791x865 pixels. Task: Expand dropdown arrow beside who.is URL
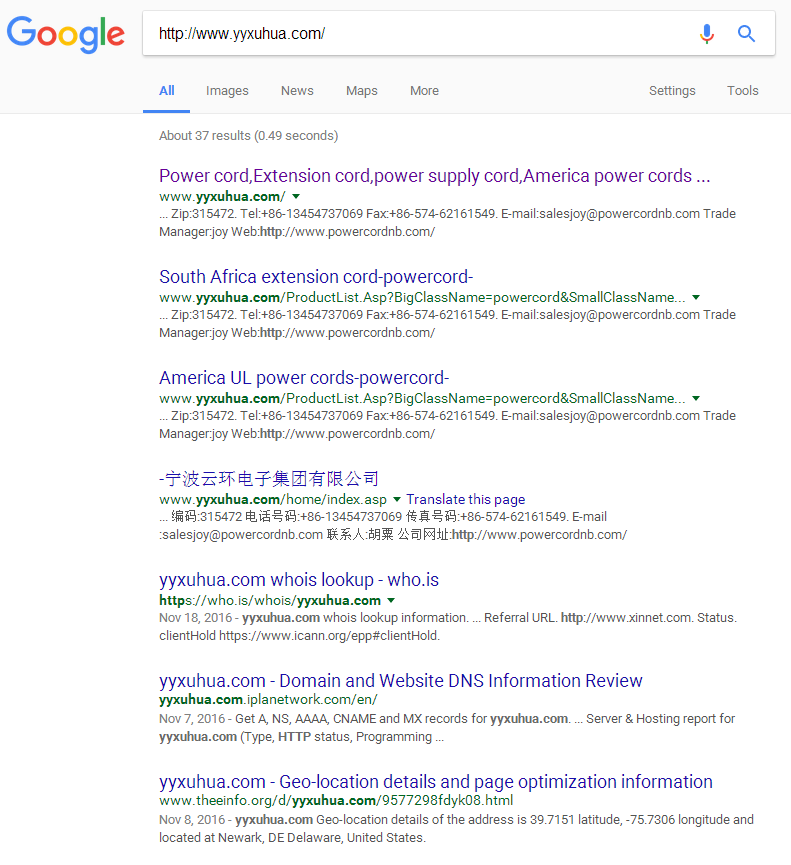(391, 600)
